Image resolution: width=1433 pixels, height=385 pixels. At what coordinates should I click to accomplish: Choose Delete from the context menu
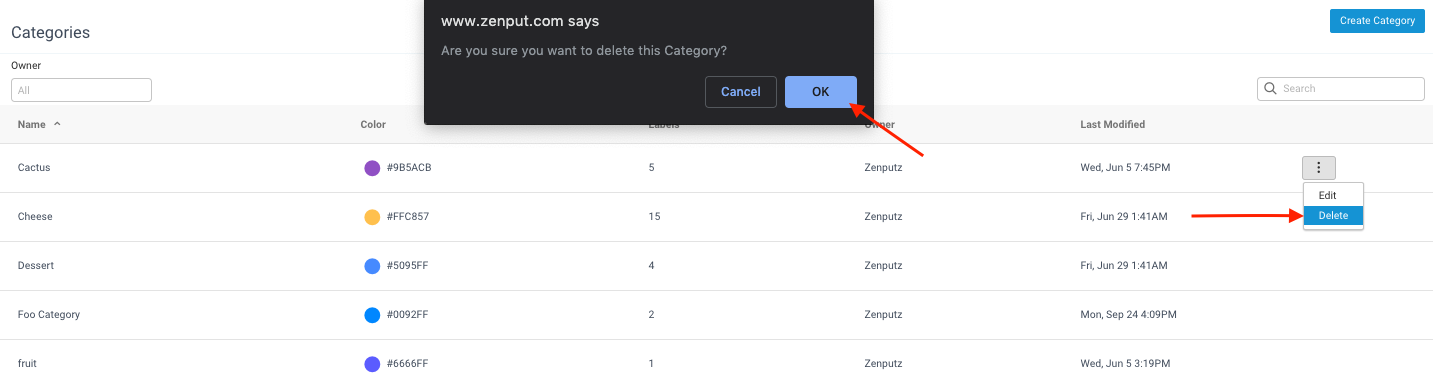pos(1333,216)
